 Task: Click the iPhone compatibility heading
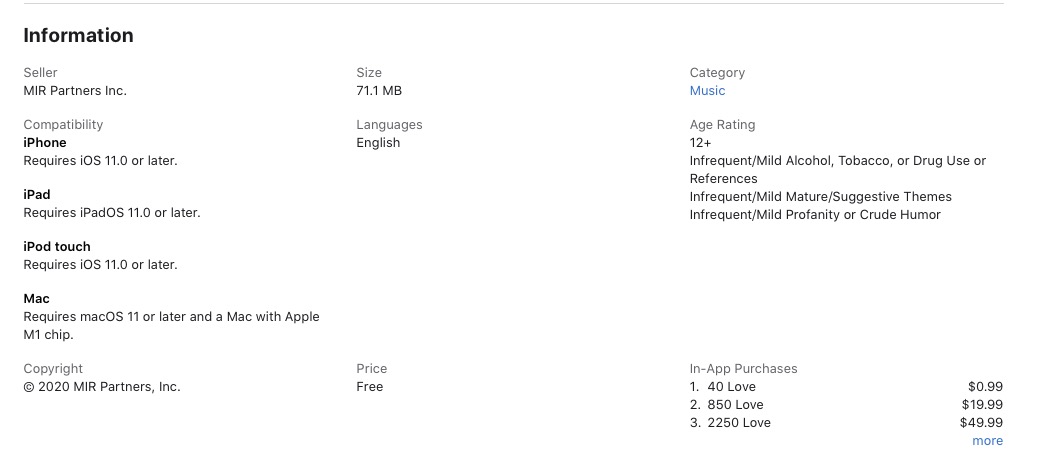(45, 143)
